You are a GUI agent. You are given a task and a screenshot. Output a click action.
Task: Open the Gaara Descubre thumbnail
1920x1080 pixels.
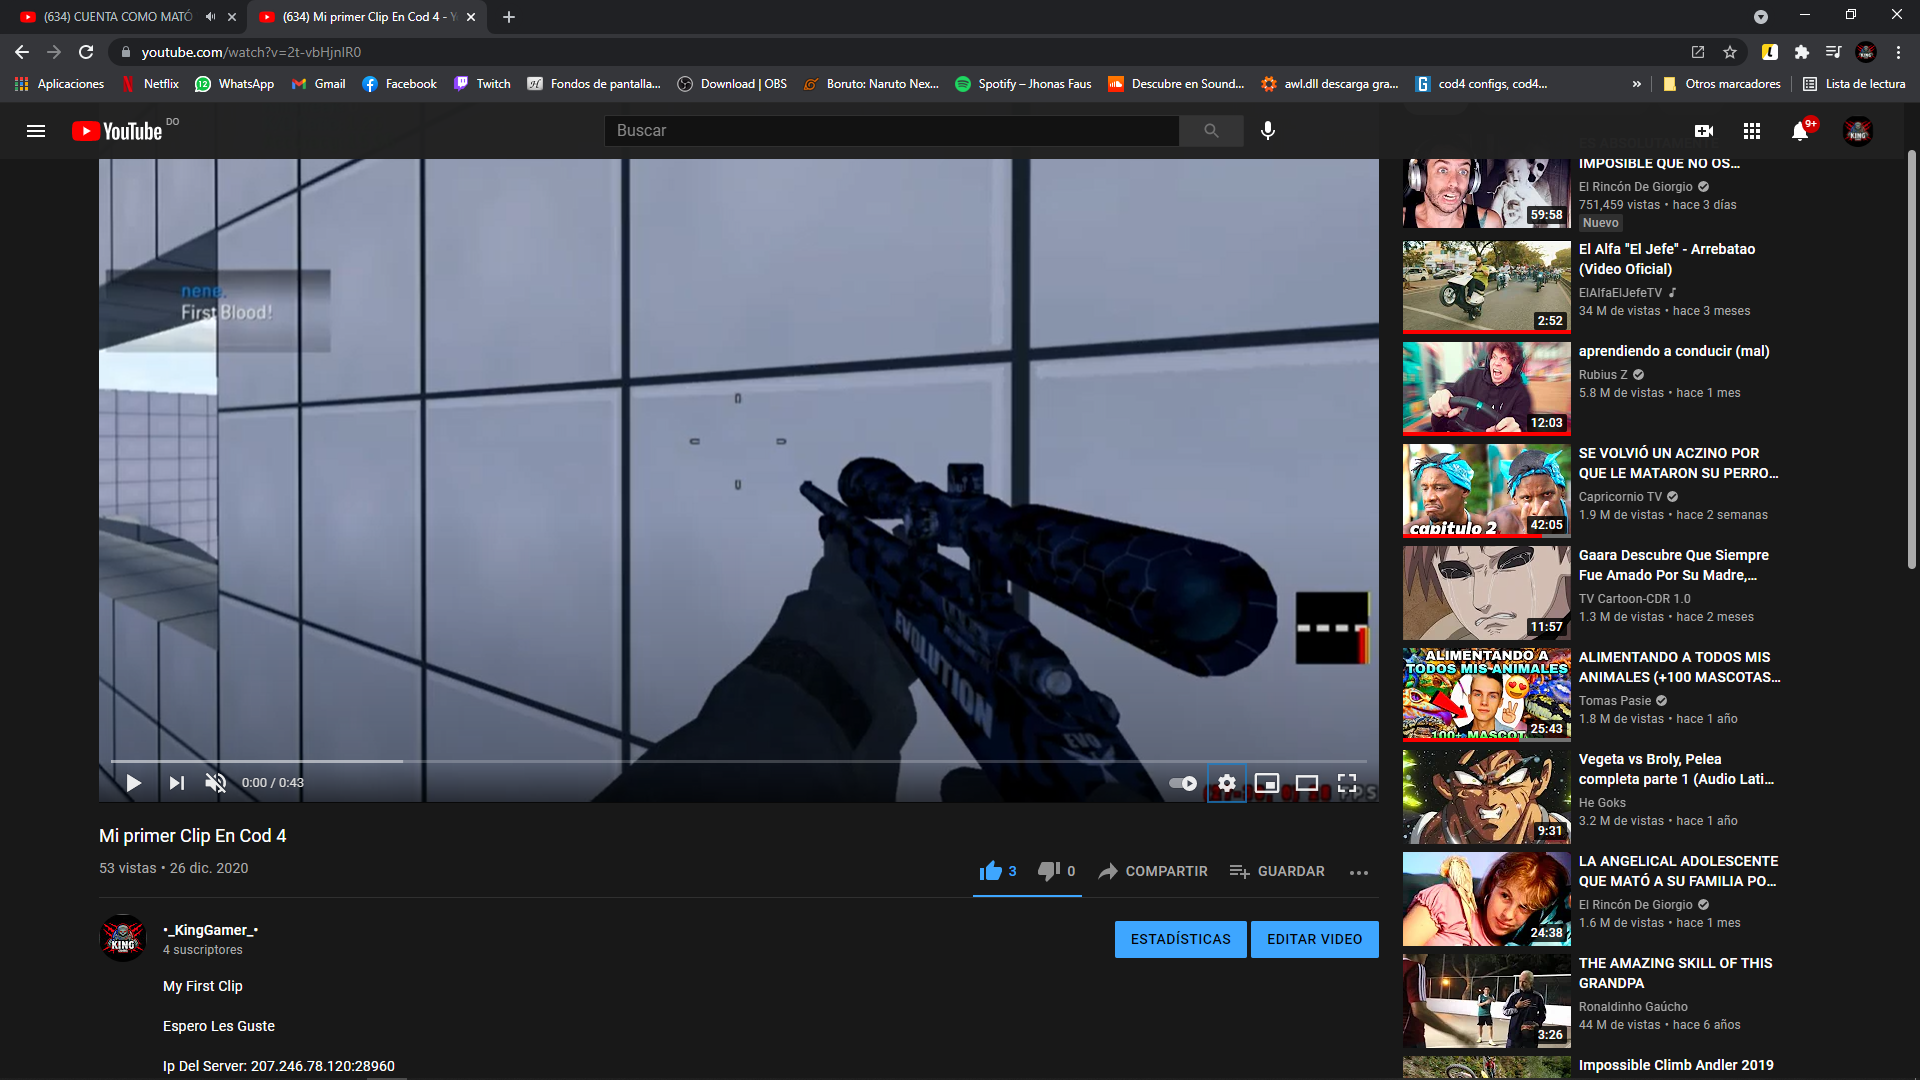(x=1486, y=593)
